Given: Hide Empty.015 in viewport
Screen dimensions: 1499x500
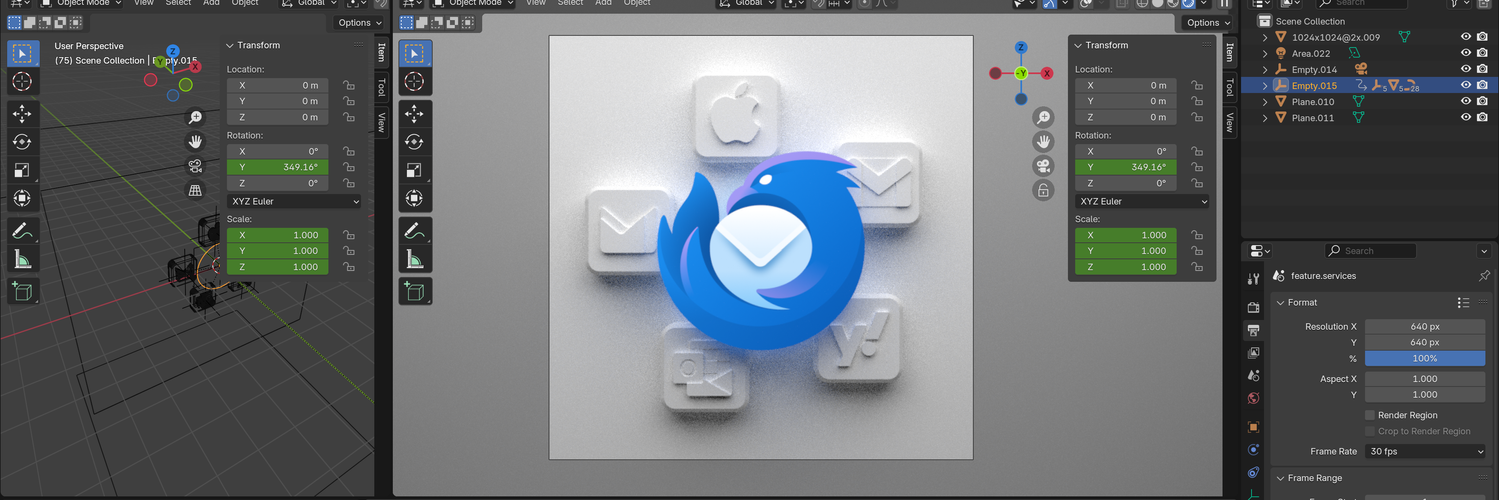Looking at the screenshot, I should [1466, 85].
